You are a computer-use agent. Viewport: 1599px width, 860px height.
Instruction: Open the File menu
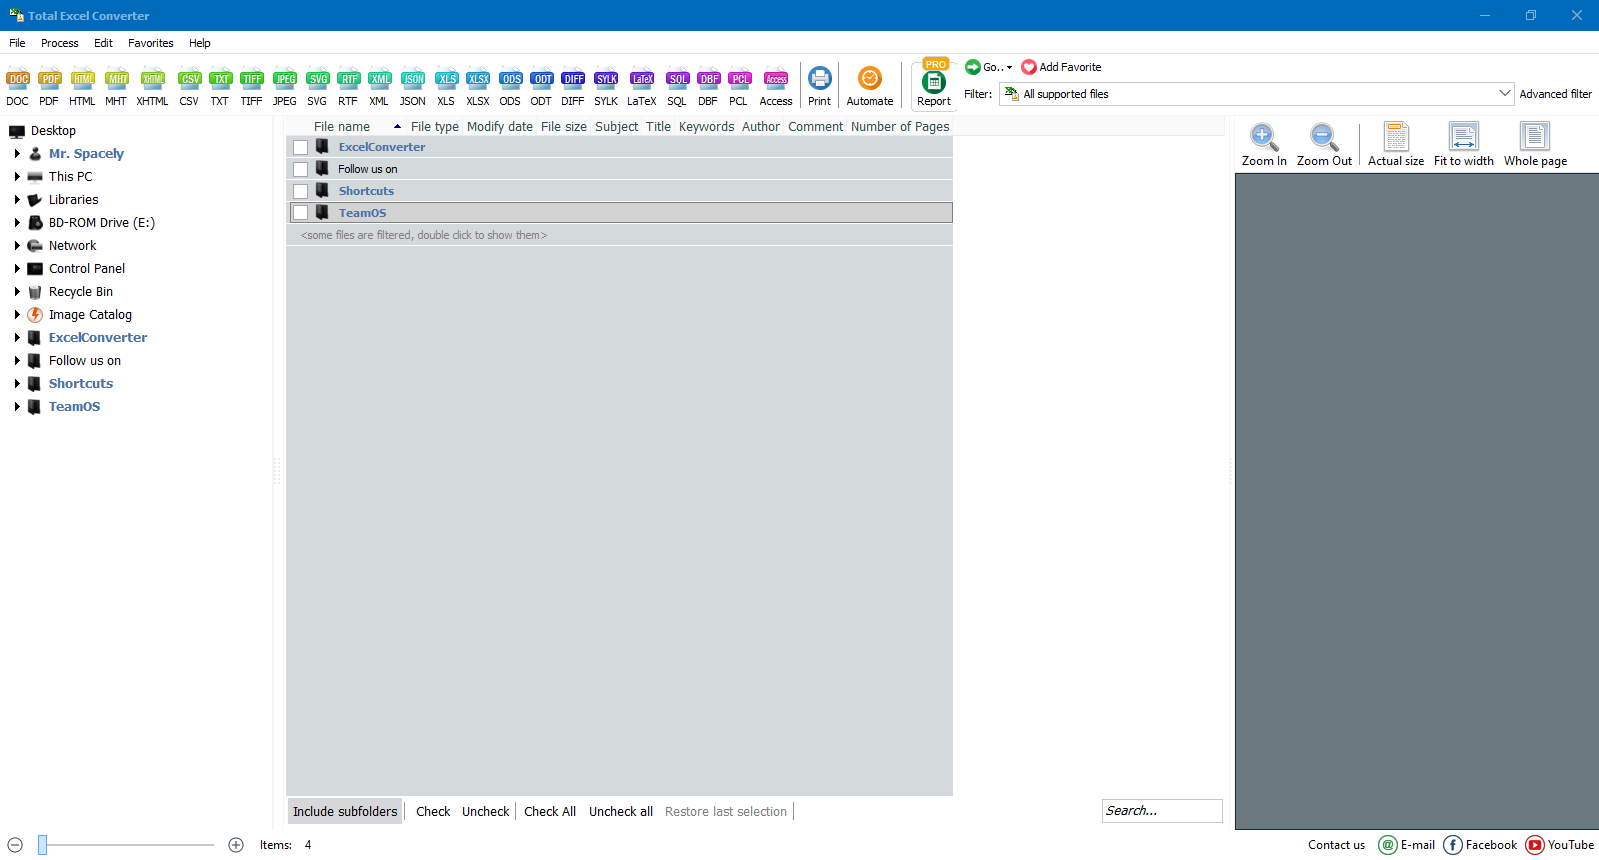tap(17, 43)
